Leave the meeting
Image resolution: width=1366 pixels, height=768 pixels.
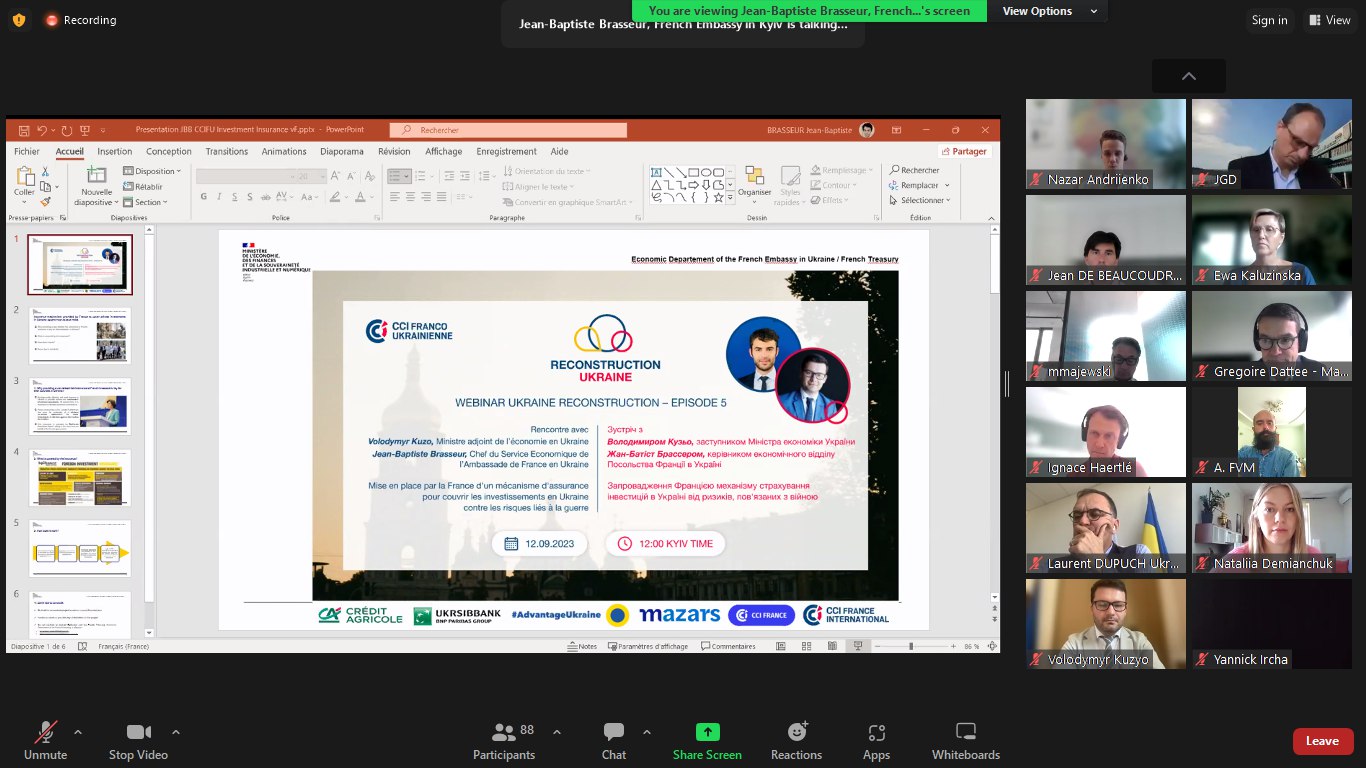coord(1322,741)
